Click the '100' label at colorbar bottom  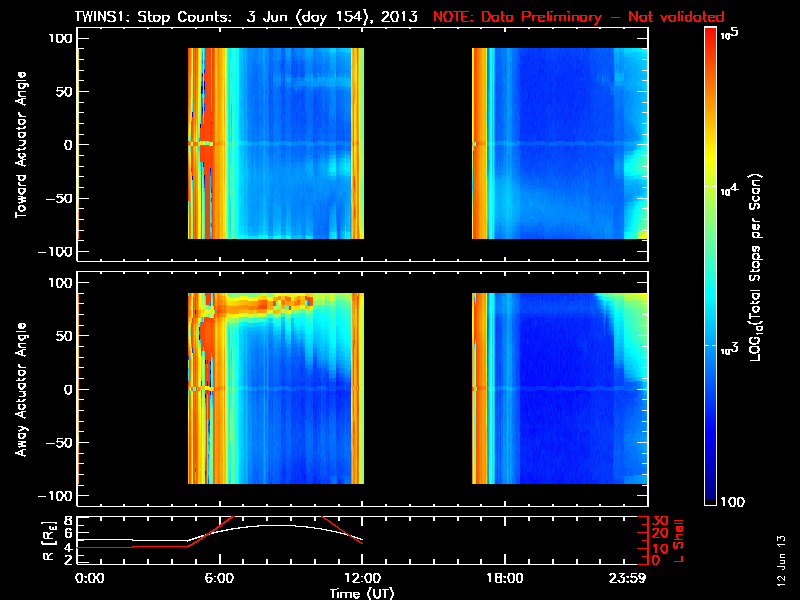point(732,502)
